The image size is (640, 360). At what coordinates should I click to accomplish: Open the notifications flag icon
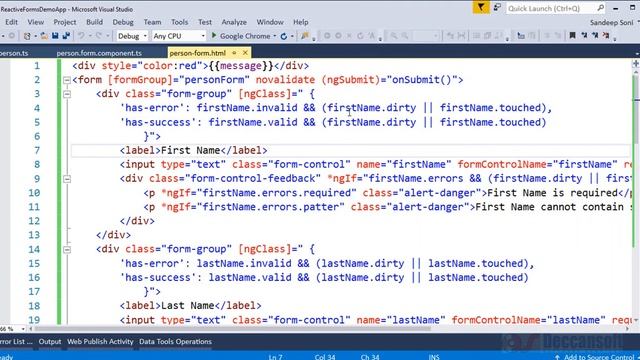click(481, 7)
